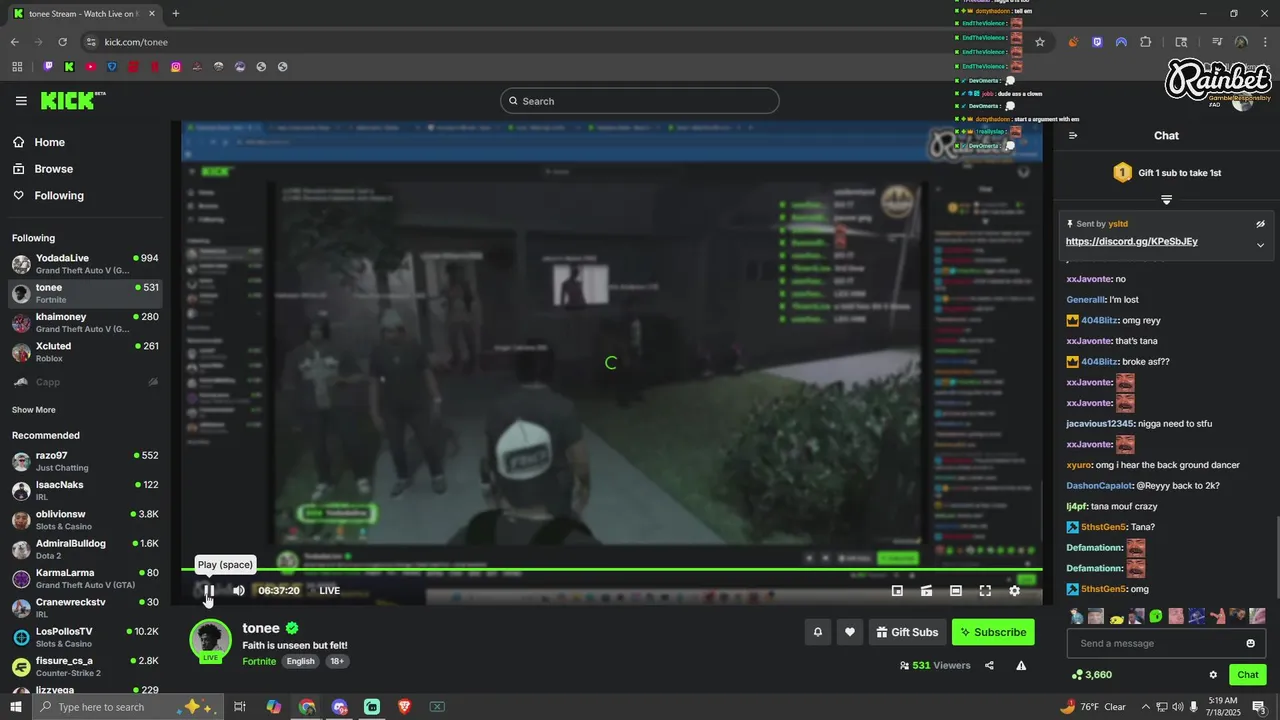Click the English language tag
Image resolution: width=1280 pixels, height=720 pixels.
[x=300, y=662]
